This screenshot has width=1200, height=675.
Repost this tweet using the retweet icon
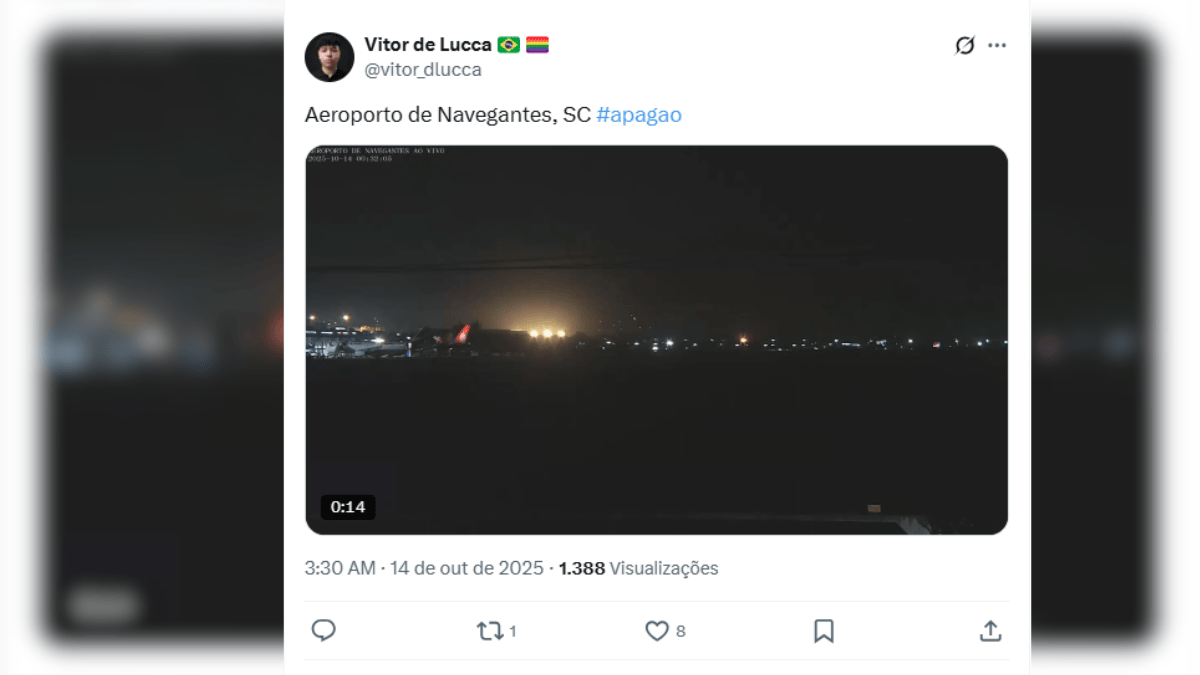(490, 631)
